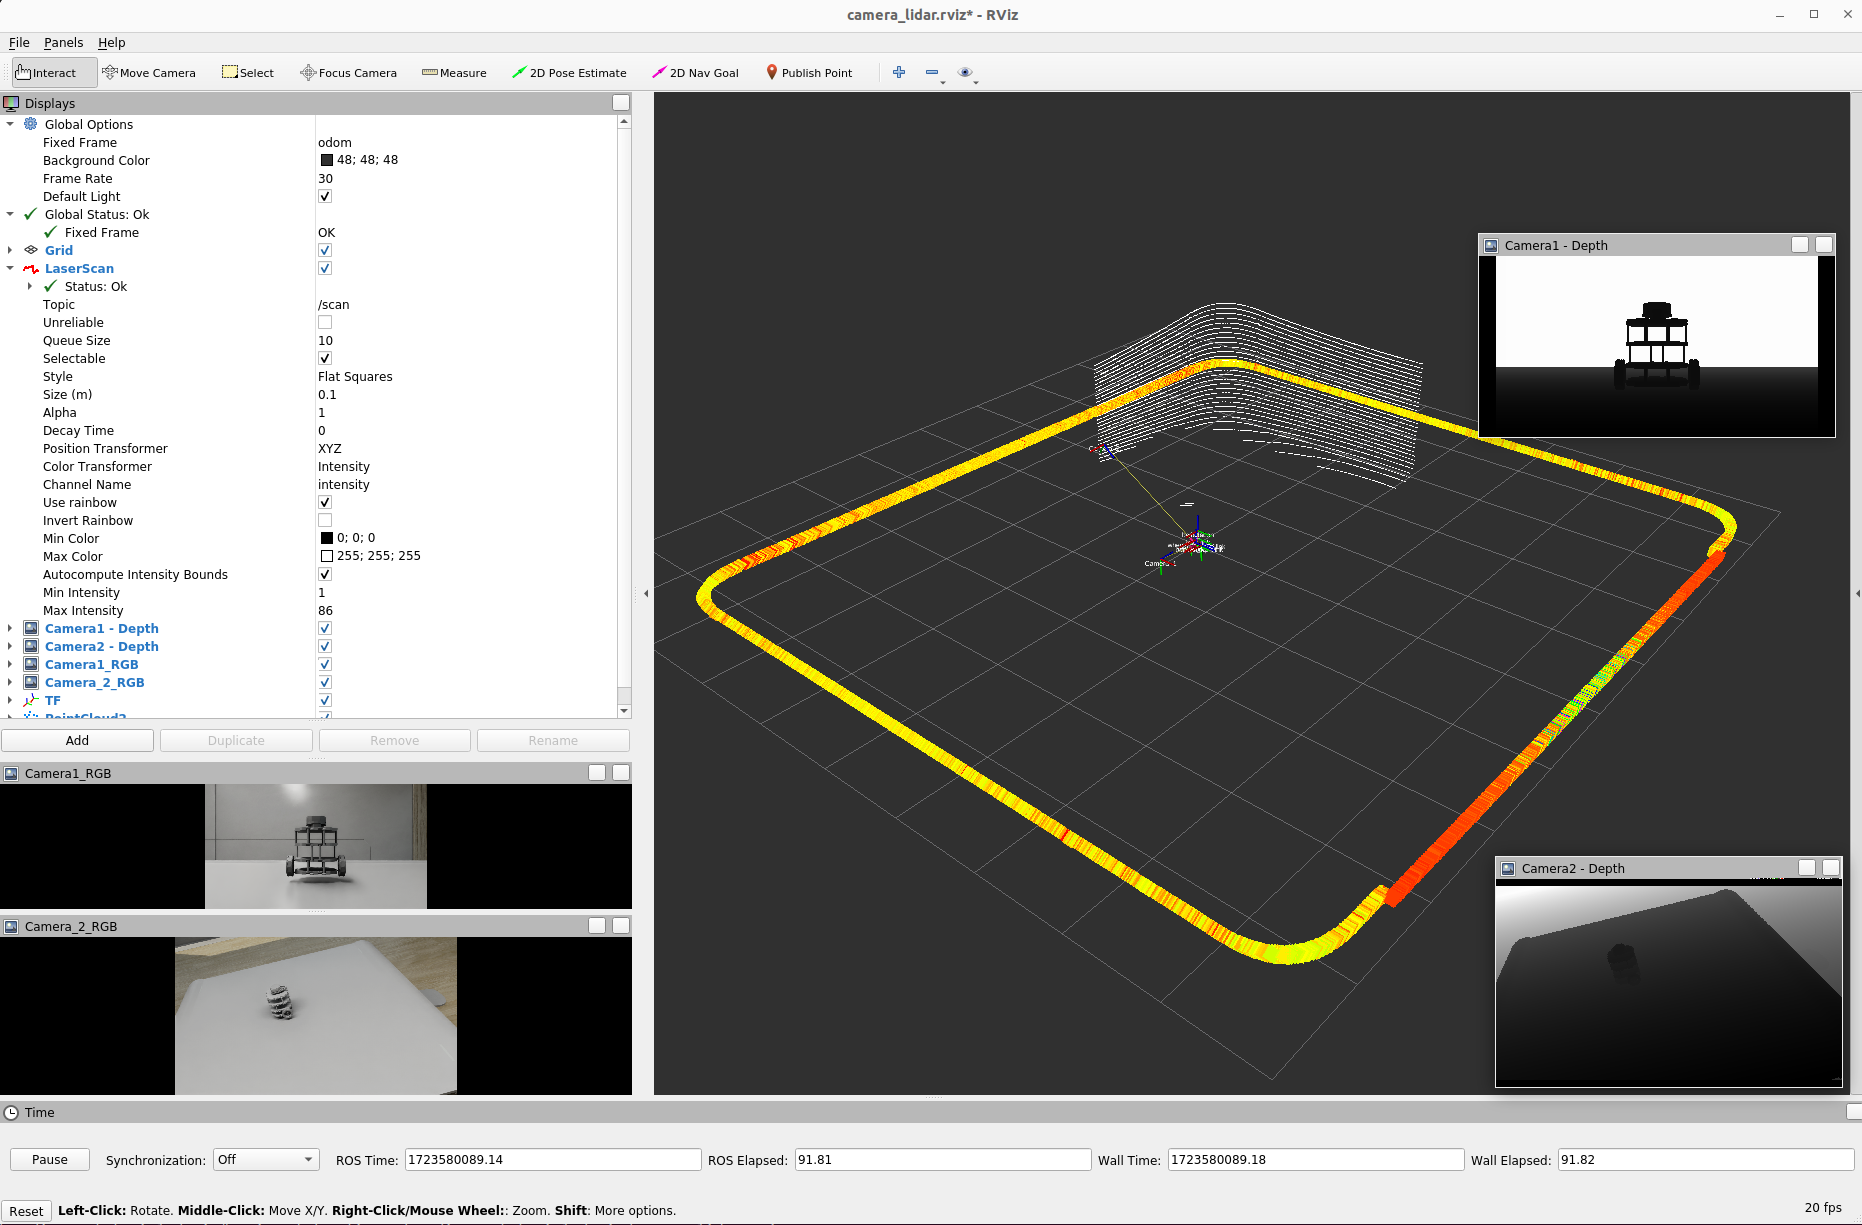This screenshot has height=1225, width=1862.
Task: Click the Camera1_RGB display icon in tree
Action: click(x=31, y=664)
